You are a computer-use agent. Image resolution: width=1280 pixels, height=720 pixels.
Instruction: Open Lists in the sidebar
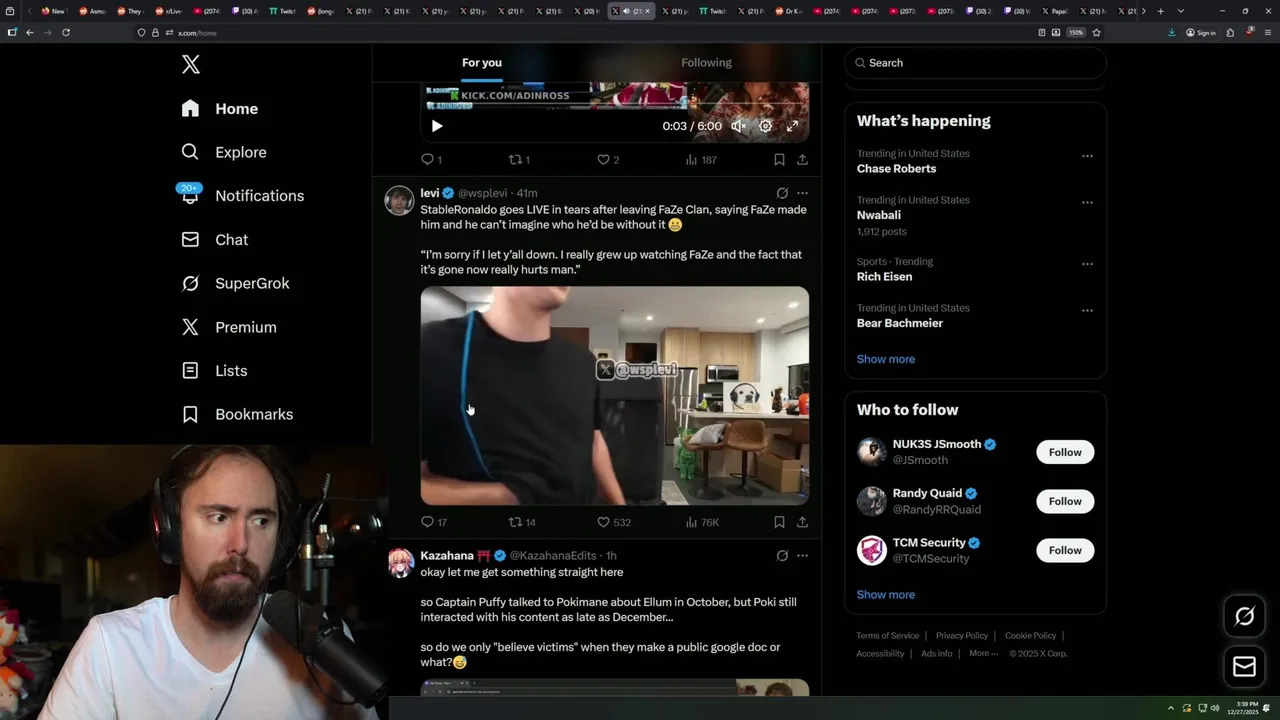pyautogui.click(x=214, y=371)
